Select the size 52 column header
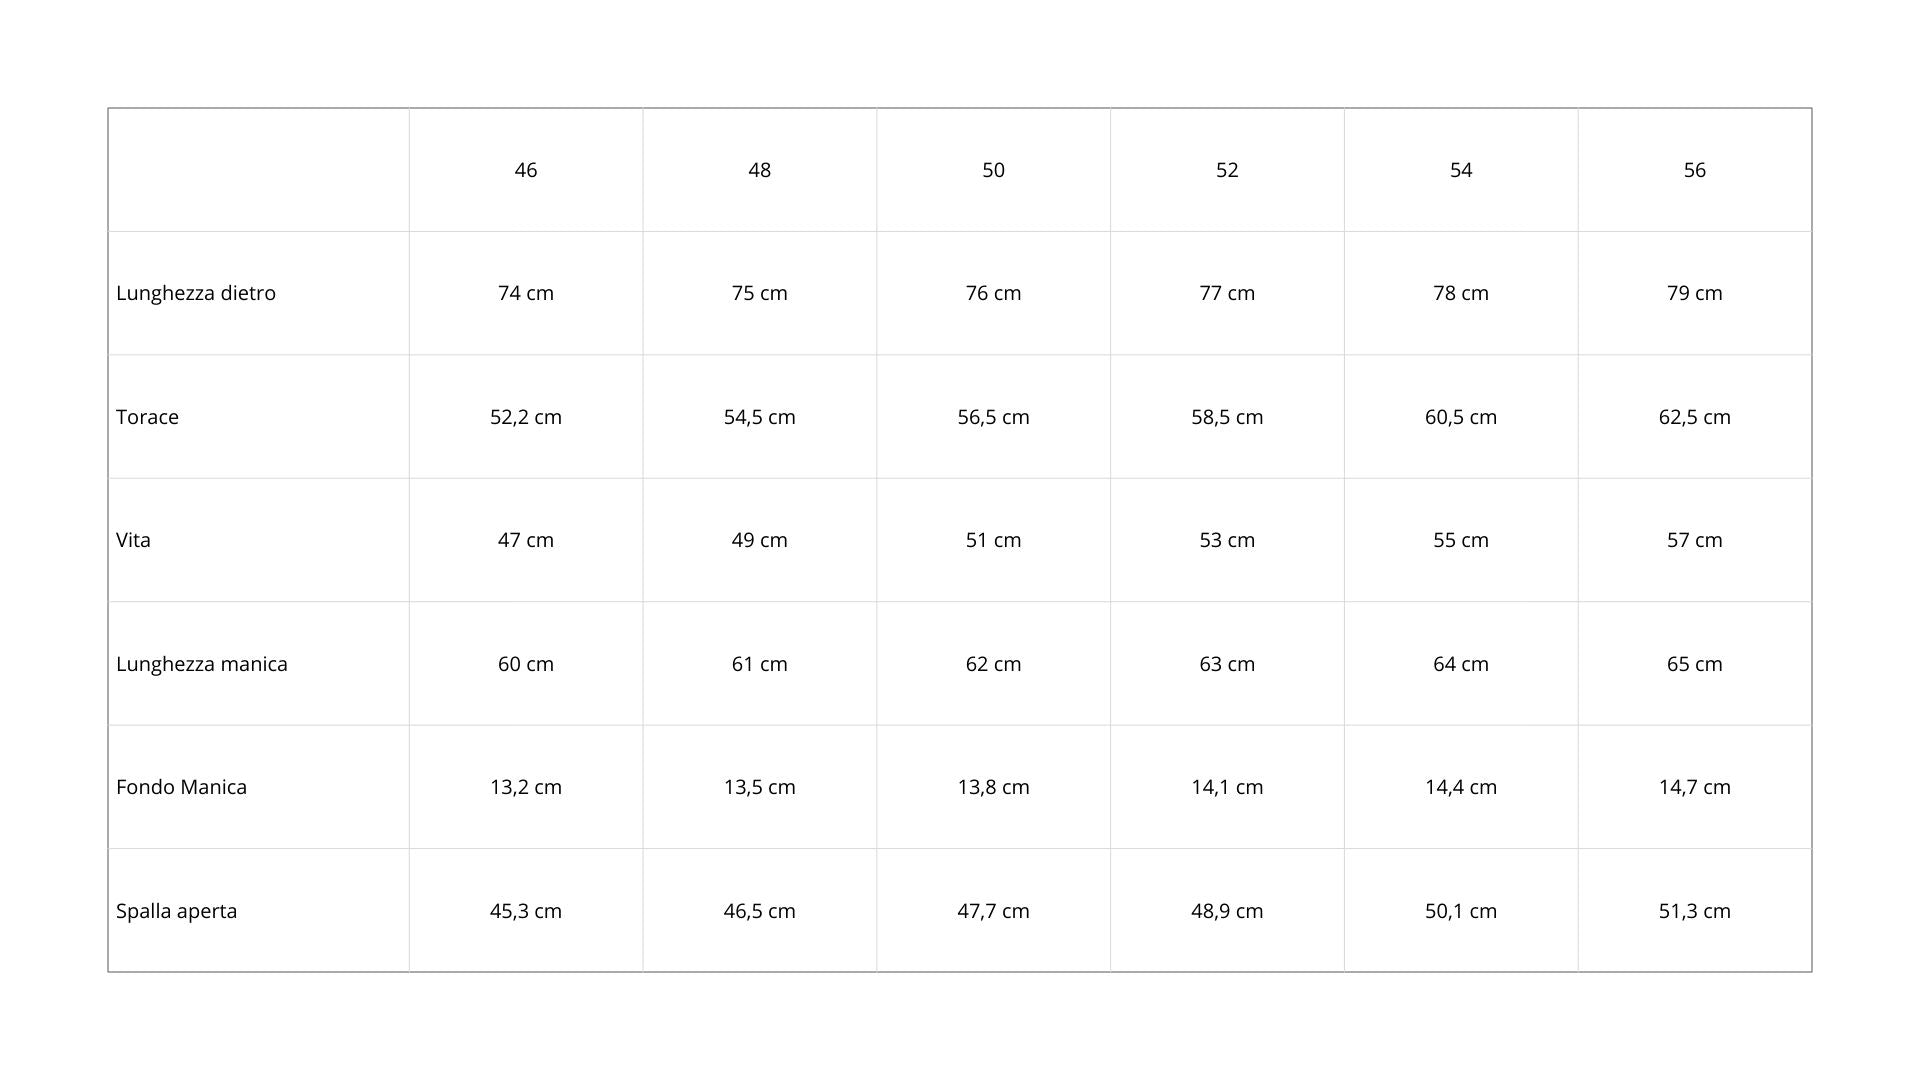Image resolution: width=1920 pixels, height=1080 pixels. 1227,170
